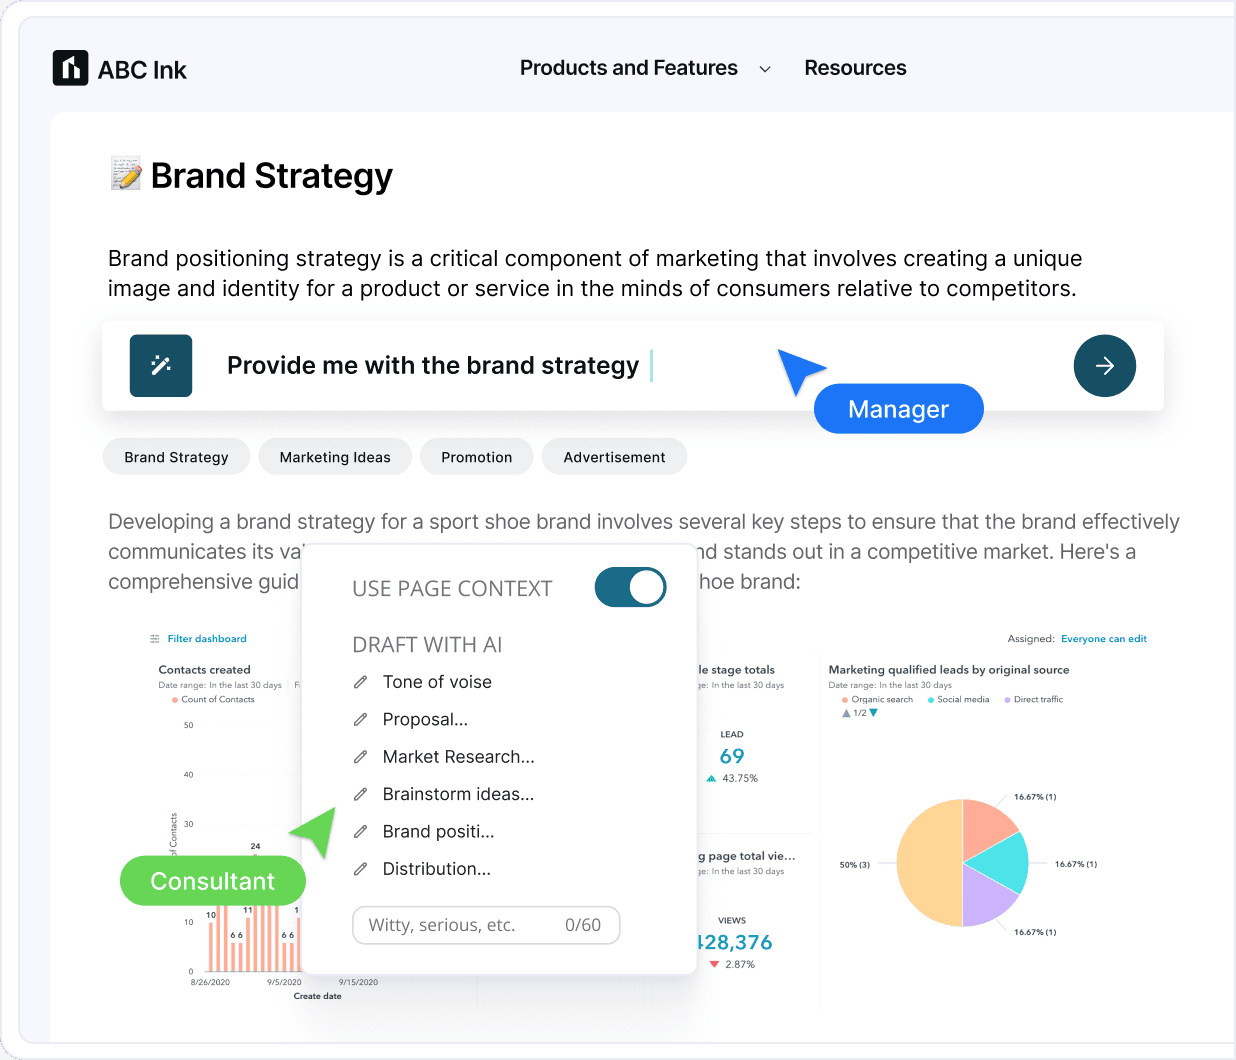
Task: Select Brainstorm ideas draft option
Action: [458, 794]
